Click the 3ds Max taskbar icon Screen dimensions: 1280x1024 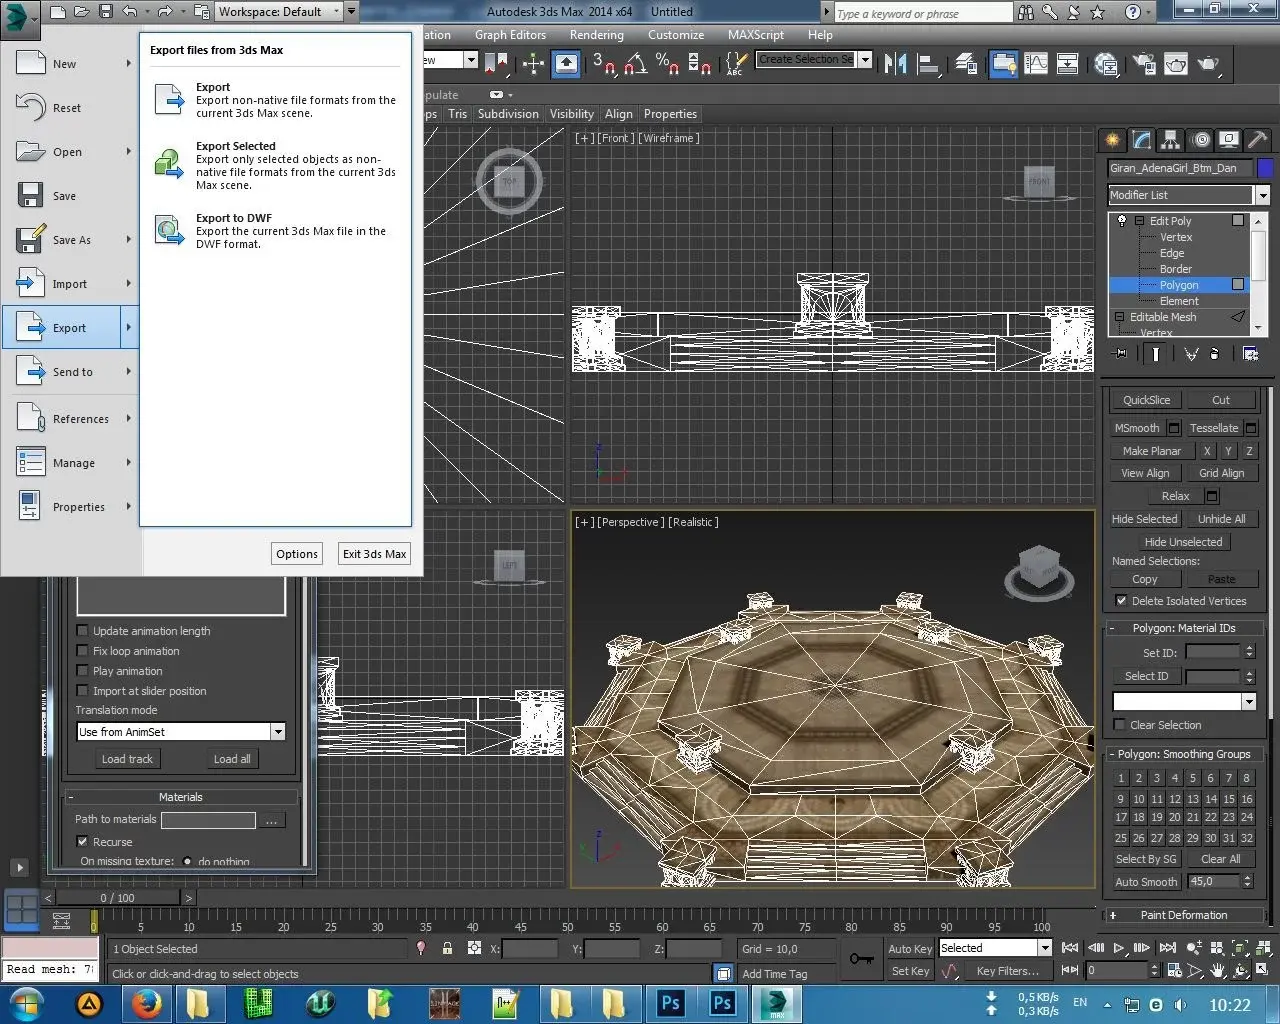coord(776,1003)
